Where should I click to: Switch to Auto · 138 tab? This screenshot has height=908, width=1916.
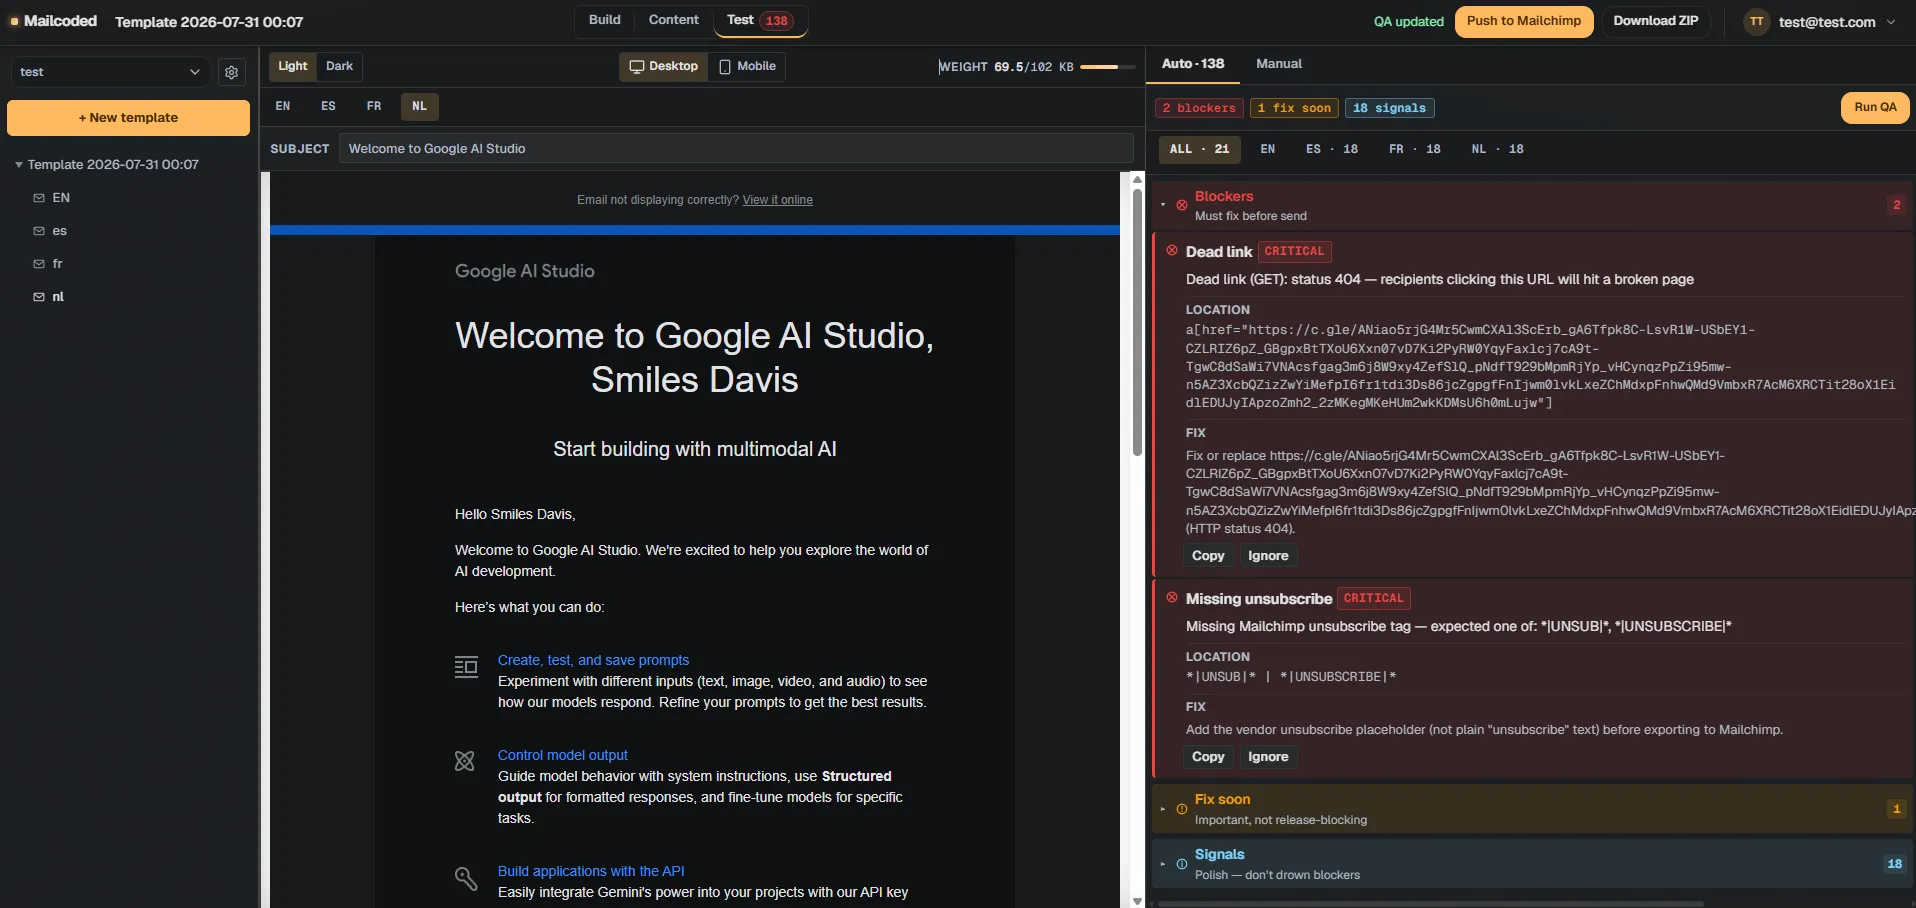click(x=1193, y=64)
